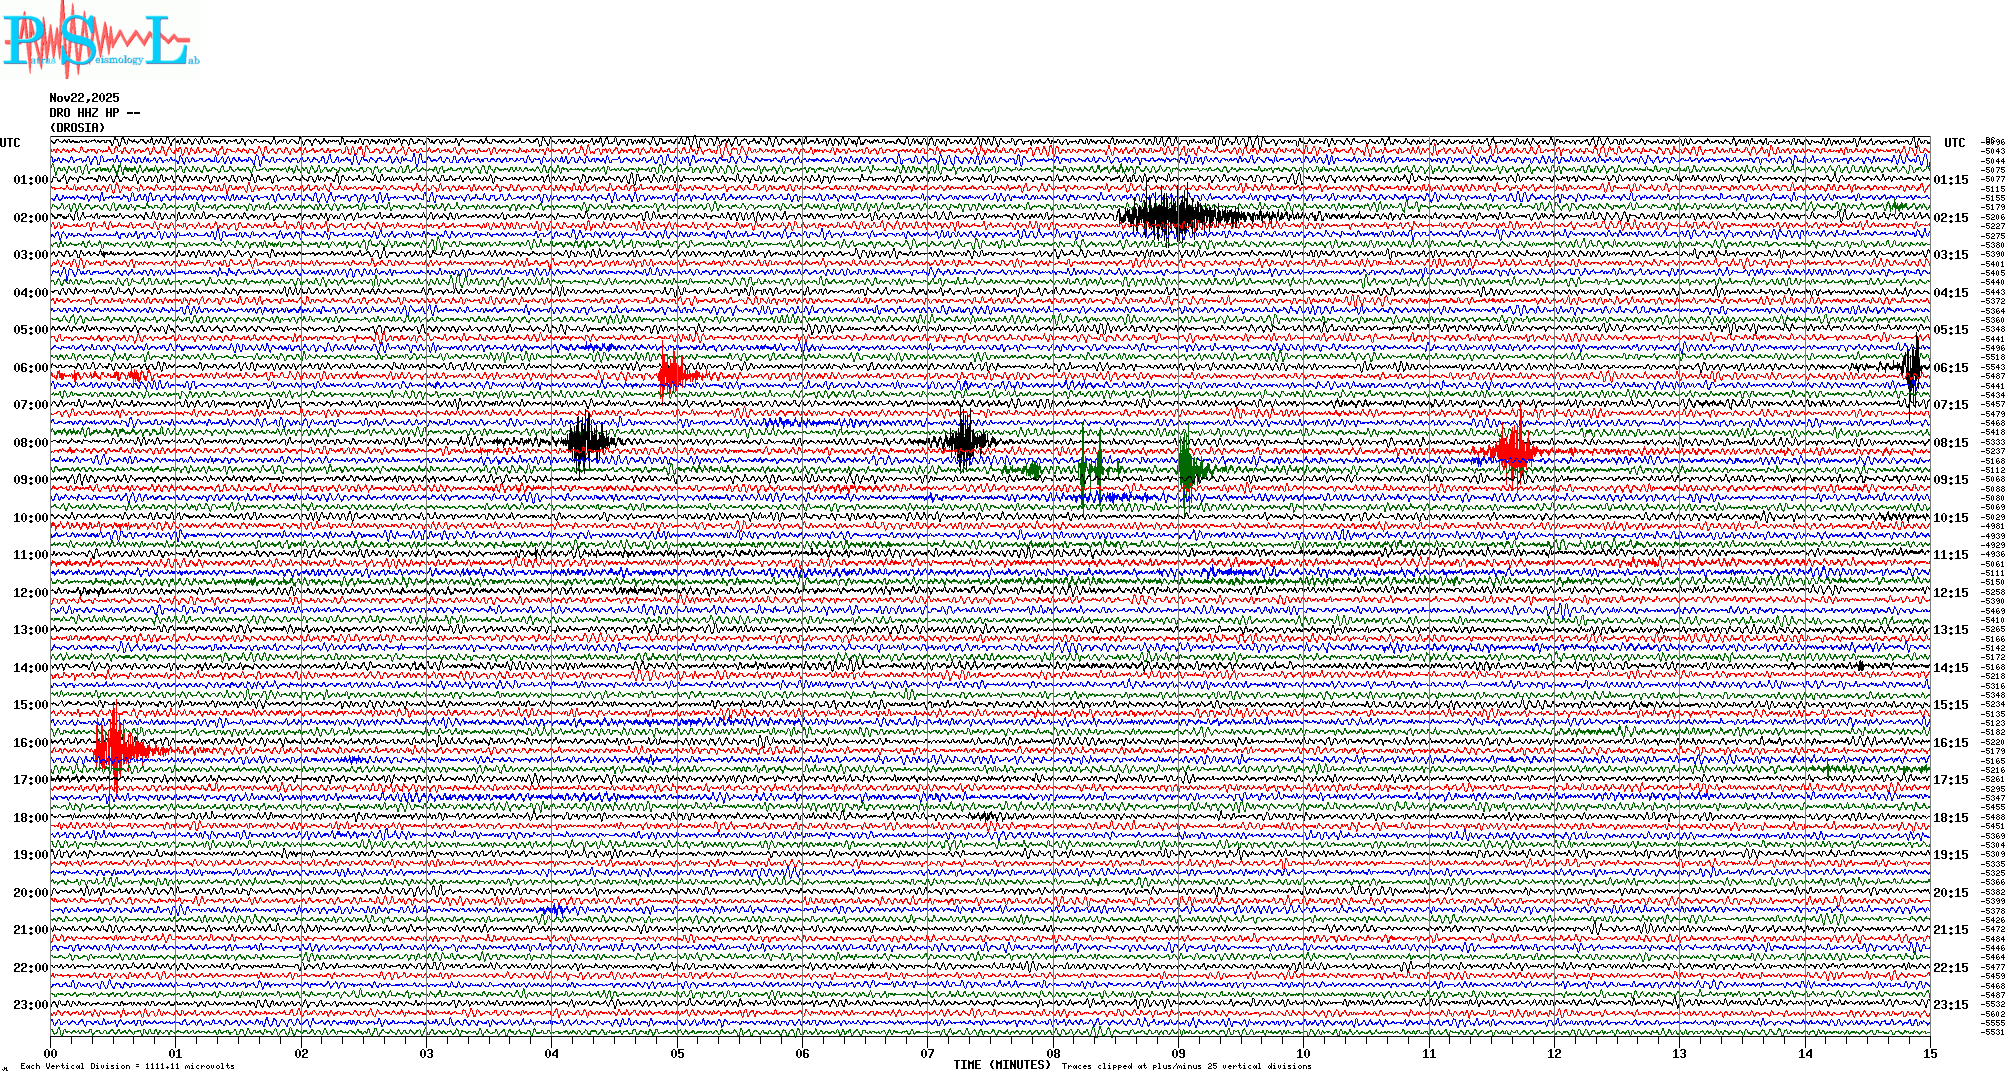Select the 23:15 label on right axis
Image resolution: width=2010 pixels, height=1080 pixels.
1950,1005
